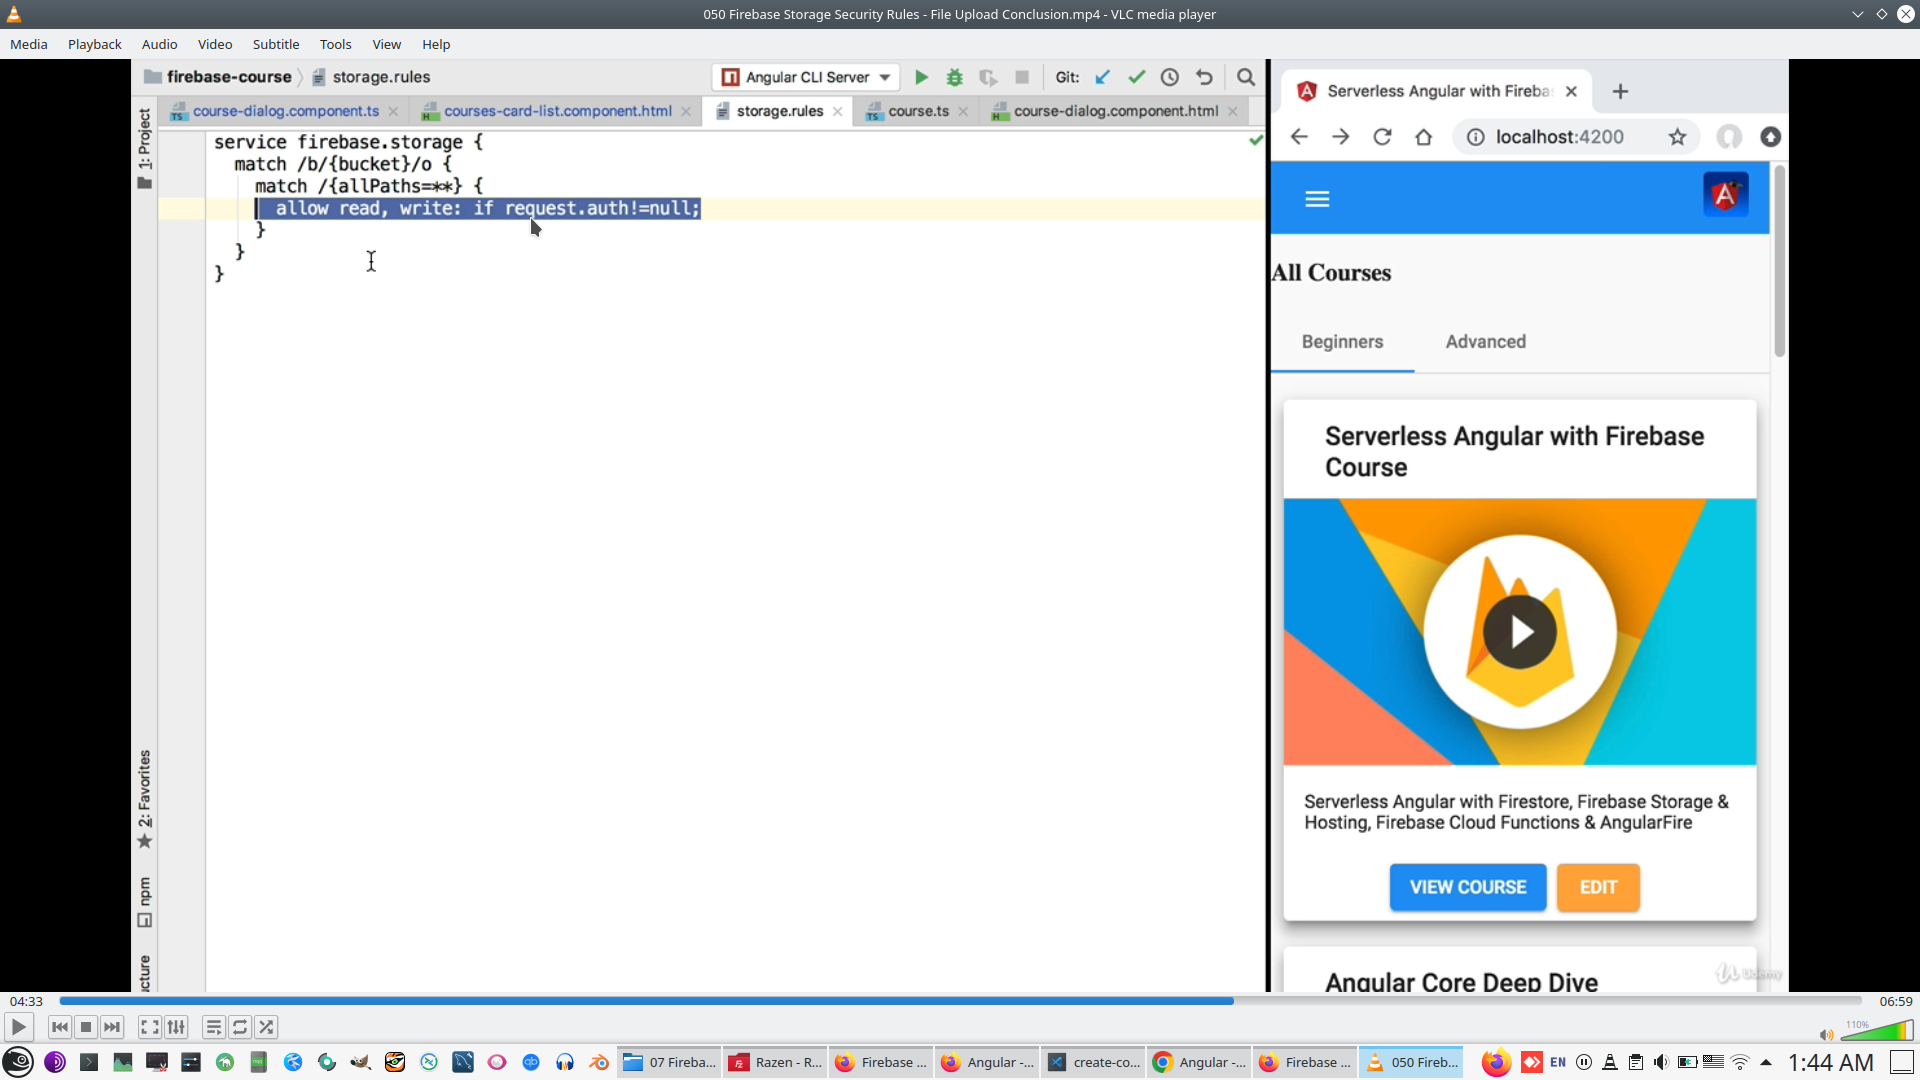Open the Angular CLI Server run configurations dropdown

tap(884, 77)
